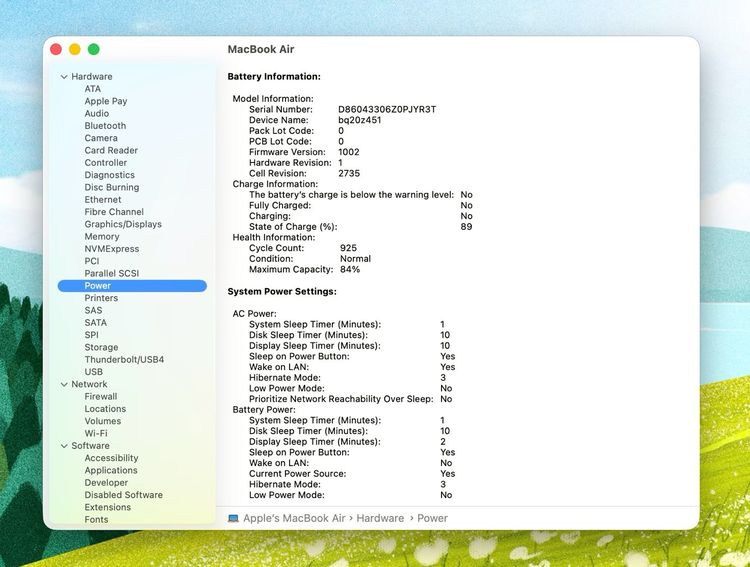Click the Current Power Source label
This screenshot has width=750, height=567.
click(298, 474)
